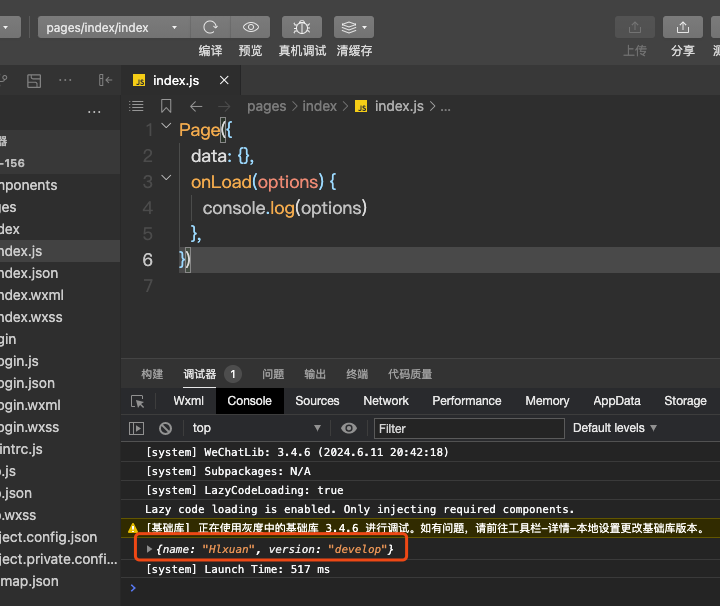Clear the console with the ban icon
720x606 pixels.
165,428
